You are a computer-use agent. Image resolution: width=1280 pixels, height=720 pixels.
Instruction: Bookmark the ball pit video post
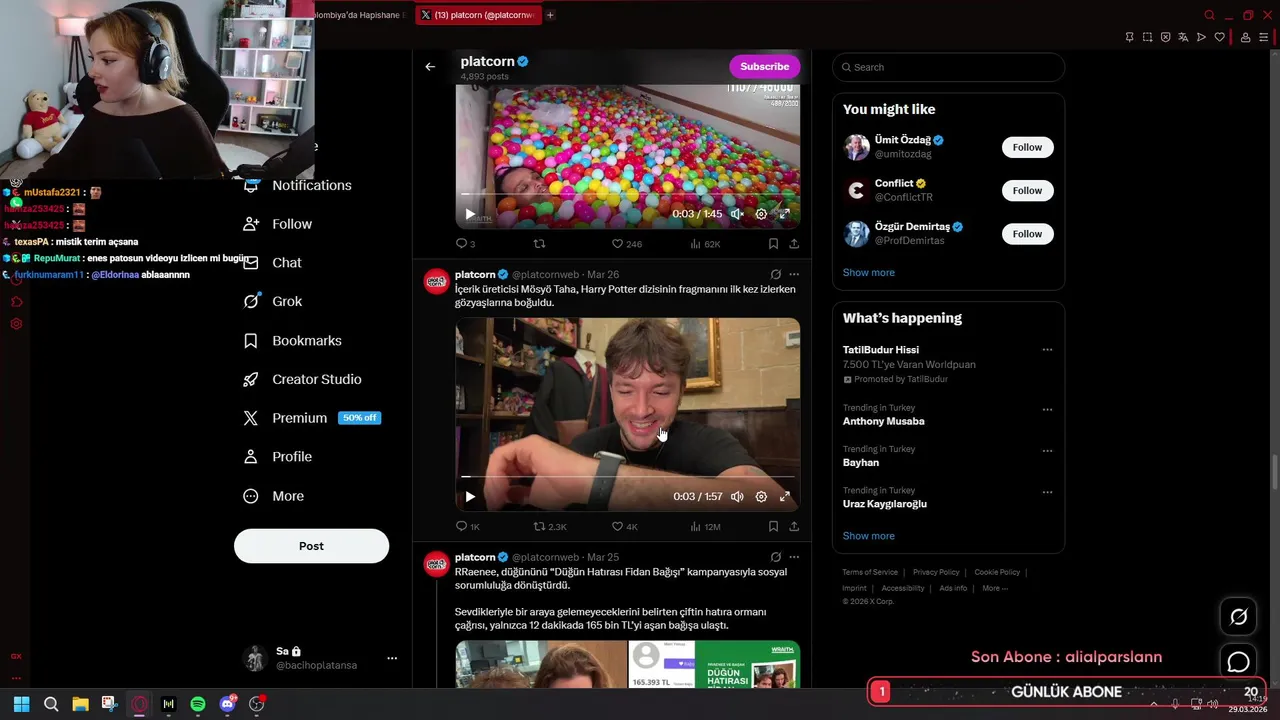point(773,243)
